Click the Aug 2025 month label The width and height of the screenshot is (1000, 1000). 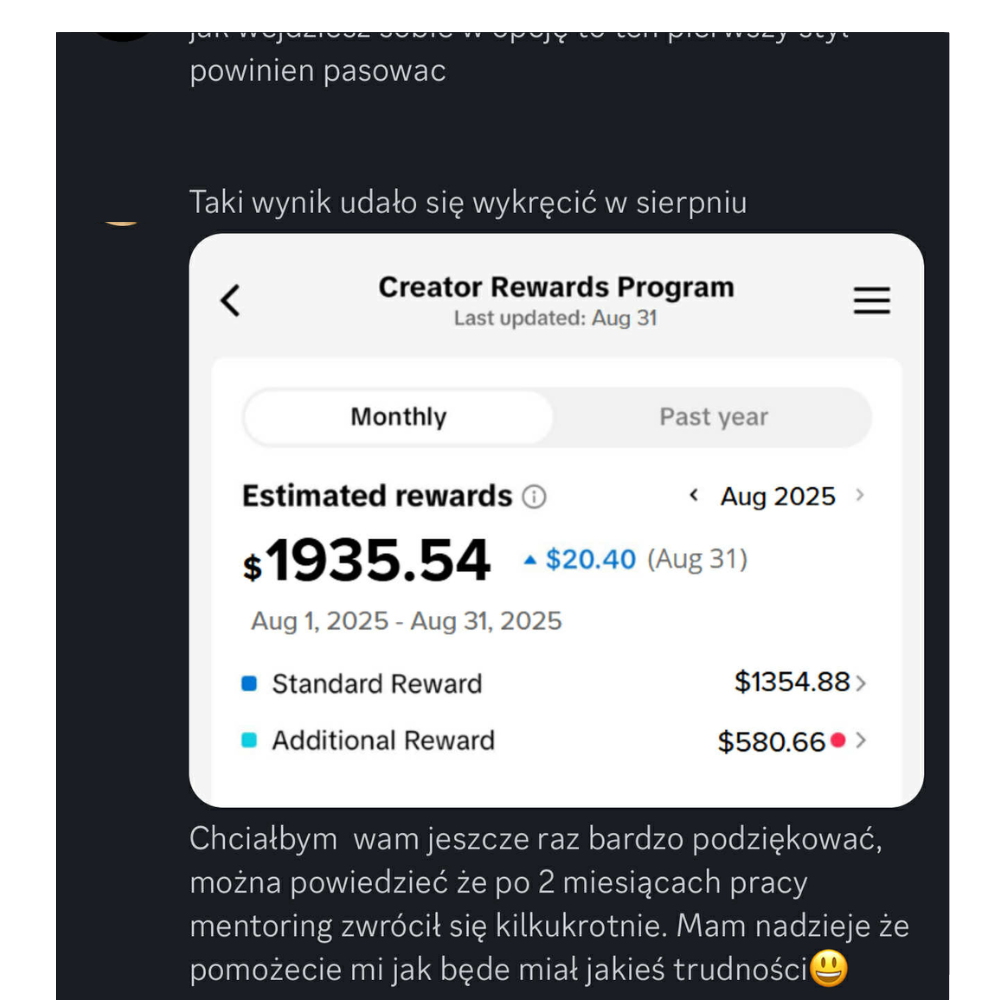(778, 497)
